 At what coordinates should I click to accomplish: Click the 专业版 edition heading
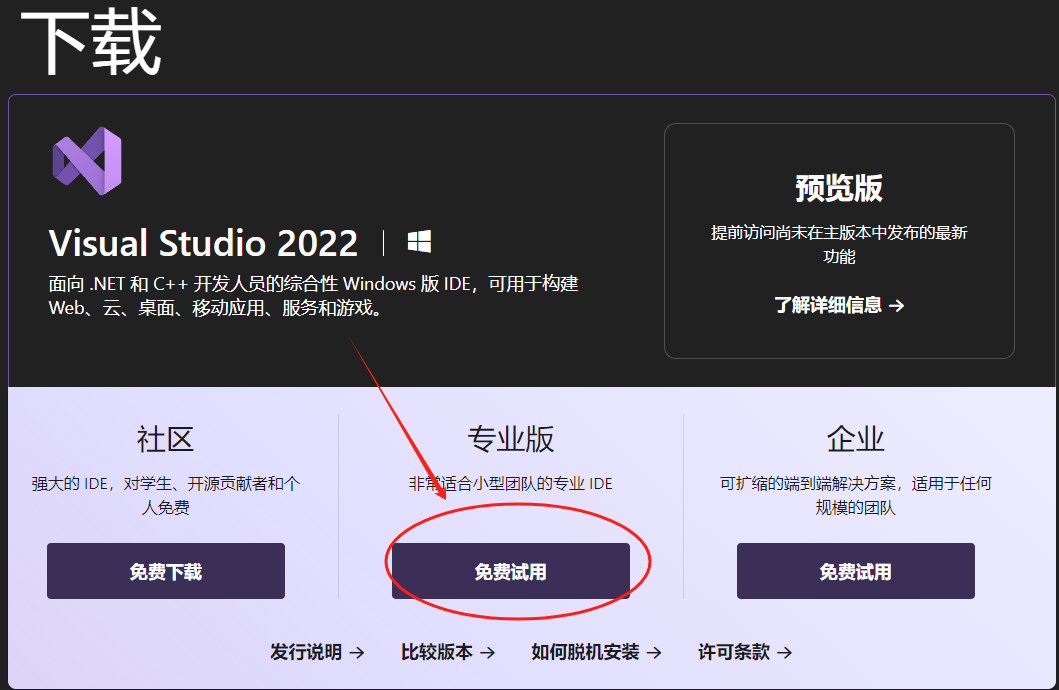click(x=511, y=440)
